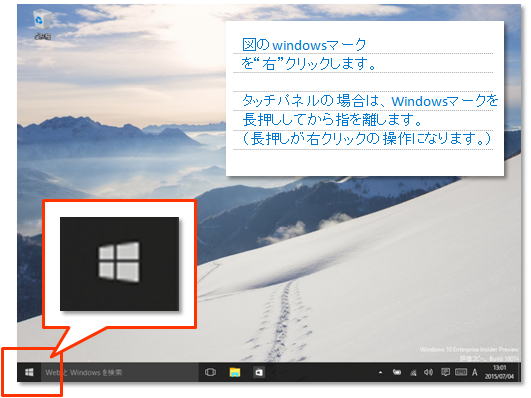Click the battery power tray icon

(x=397, y=373)
